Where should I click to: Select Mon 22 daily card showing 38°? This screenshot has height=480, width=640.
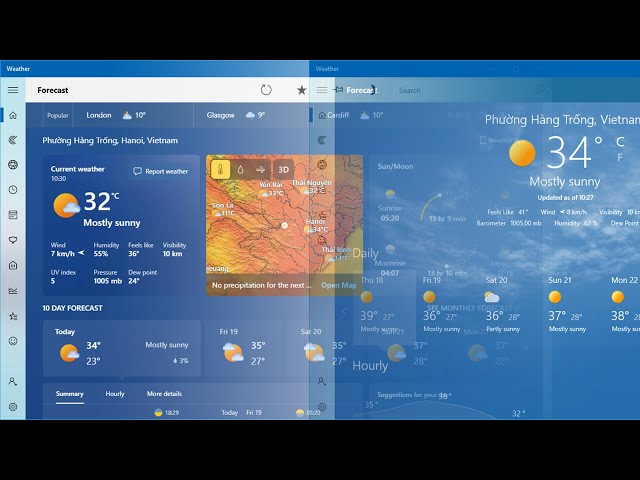click(x=624, y=304)
